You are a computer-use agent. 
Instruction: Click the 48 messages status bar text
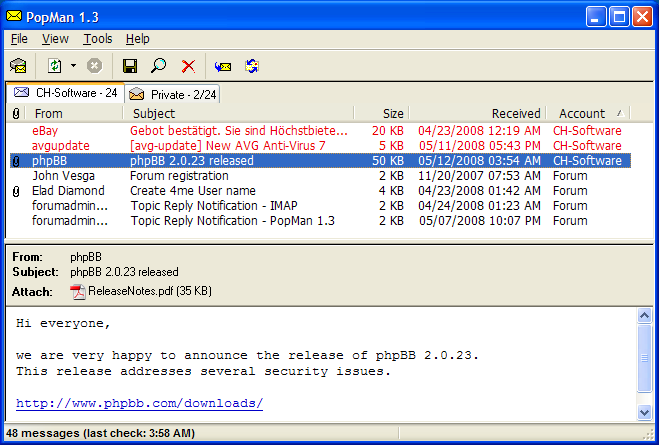click(x=100, y=433)
